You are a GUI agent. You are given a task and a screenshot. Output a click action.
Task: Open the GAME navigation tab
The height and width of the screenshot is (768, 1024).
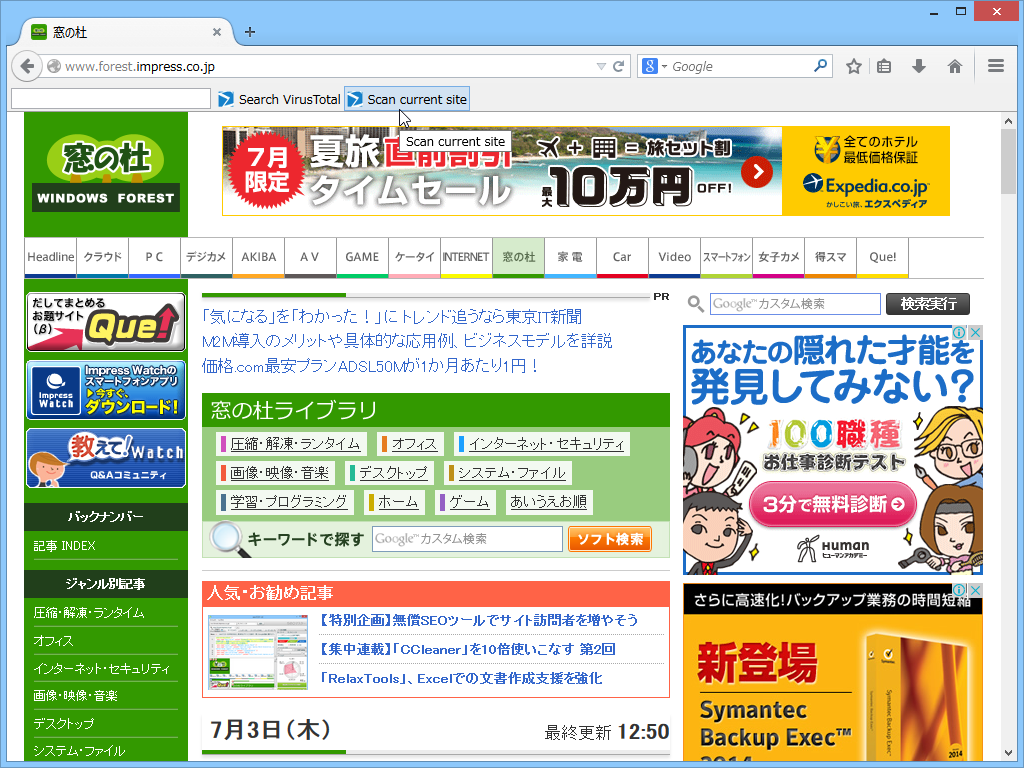point(362,257)
